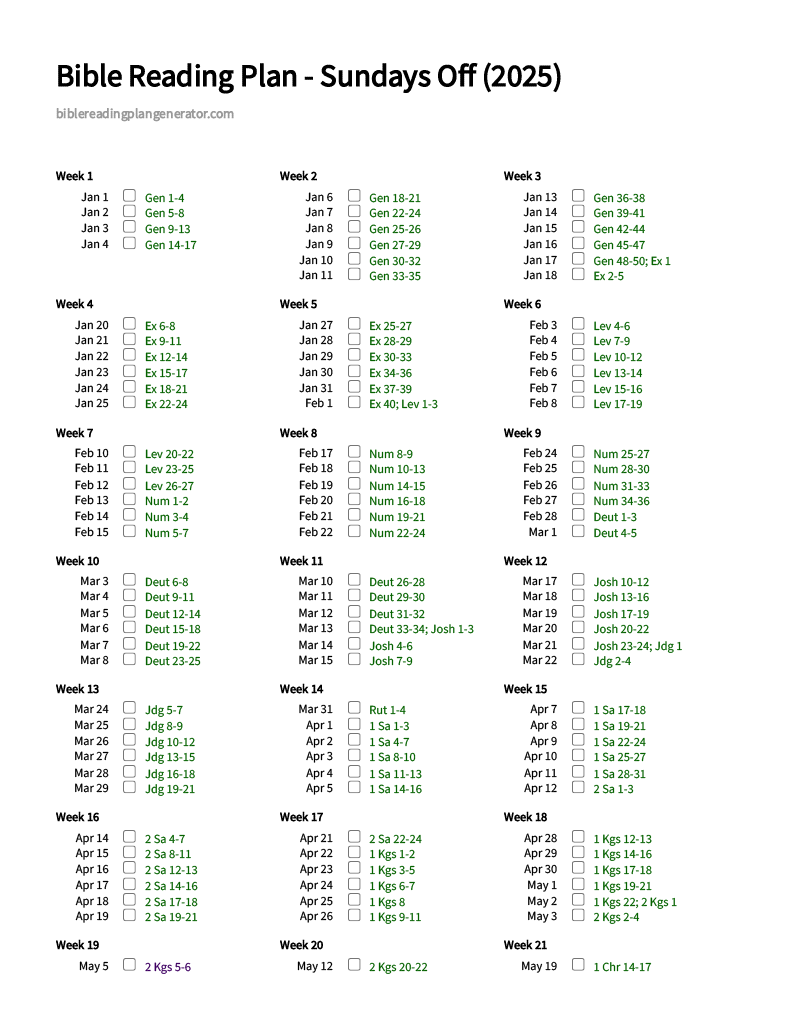This screenshot has width=791, height=1024.
Task: Follow the 1 Chr 14-17 link
Action: pos(622,967)
